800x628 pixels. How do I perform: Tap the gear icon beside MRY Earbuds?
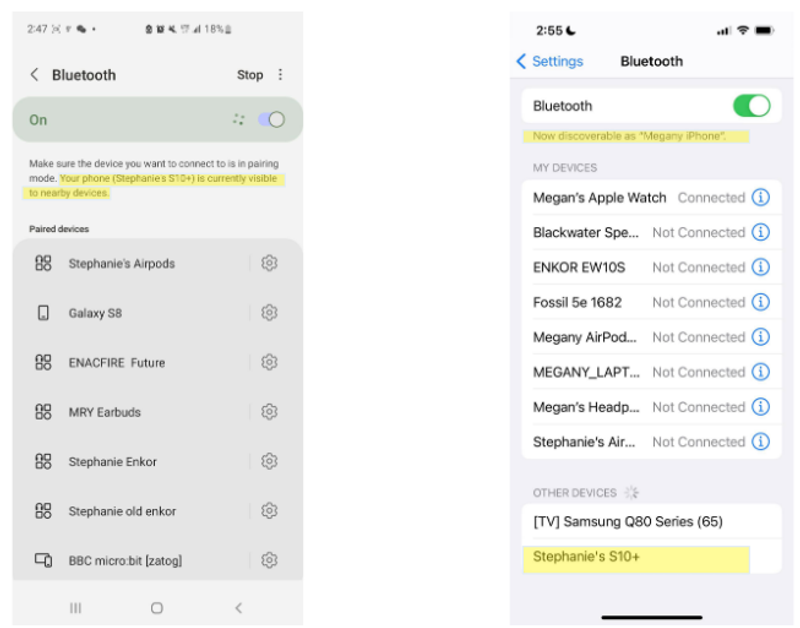pyautogui.click(x=269, y=412)
